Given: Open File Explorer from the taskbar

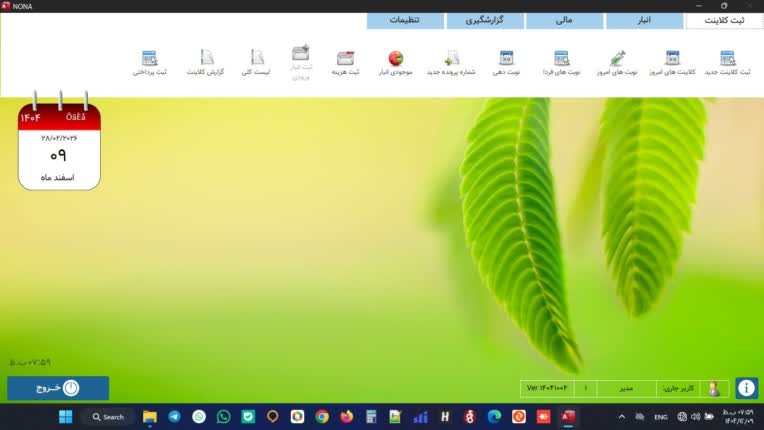Looking at the screenshot, I should [150, 417].
